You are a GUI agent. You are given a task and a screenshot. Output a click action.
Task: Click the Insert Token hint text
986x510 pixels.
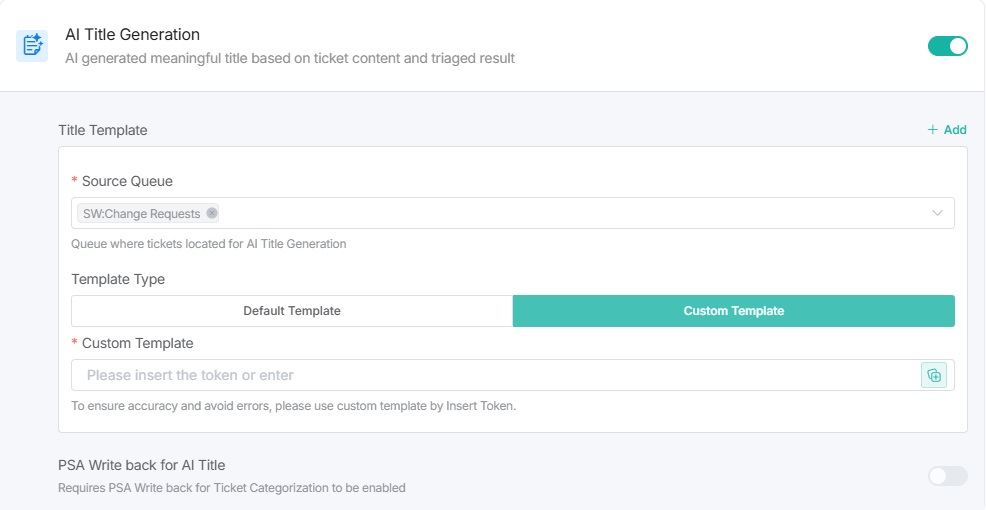point(293,406)
